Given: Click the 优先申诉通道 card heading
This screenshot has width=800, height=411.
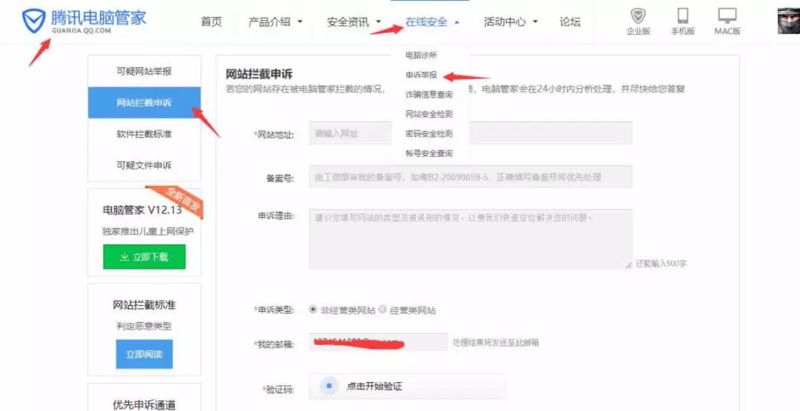Looking at the screenshot, I should coord(144,405).
